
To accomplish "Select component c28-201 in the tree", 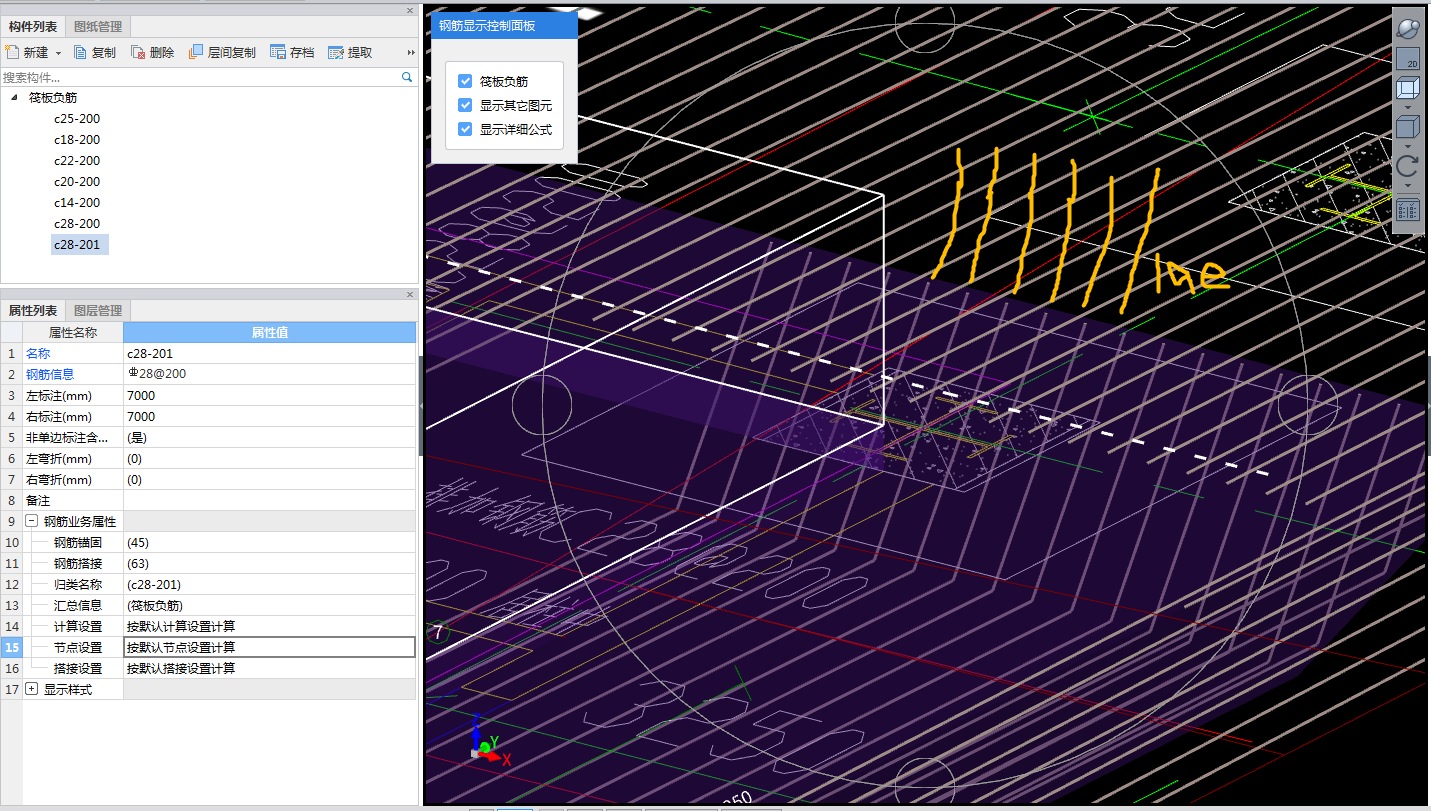I will [x=80, y=245].
